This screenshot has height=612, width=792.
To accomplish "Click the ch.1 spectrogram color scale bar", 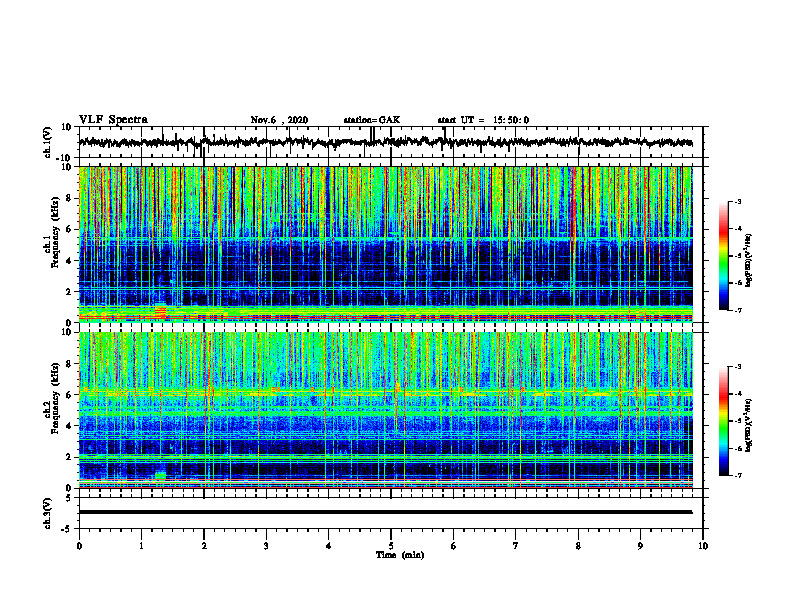I will coord(723,255).
